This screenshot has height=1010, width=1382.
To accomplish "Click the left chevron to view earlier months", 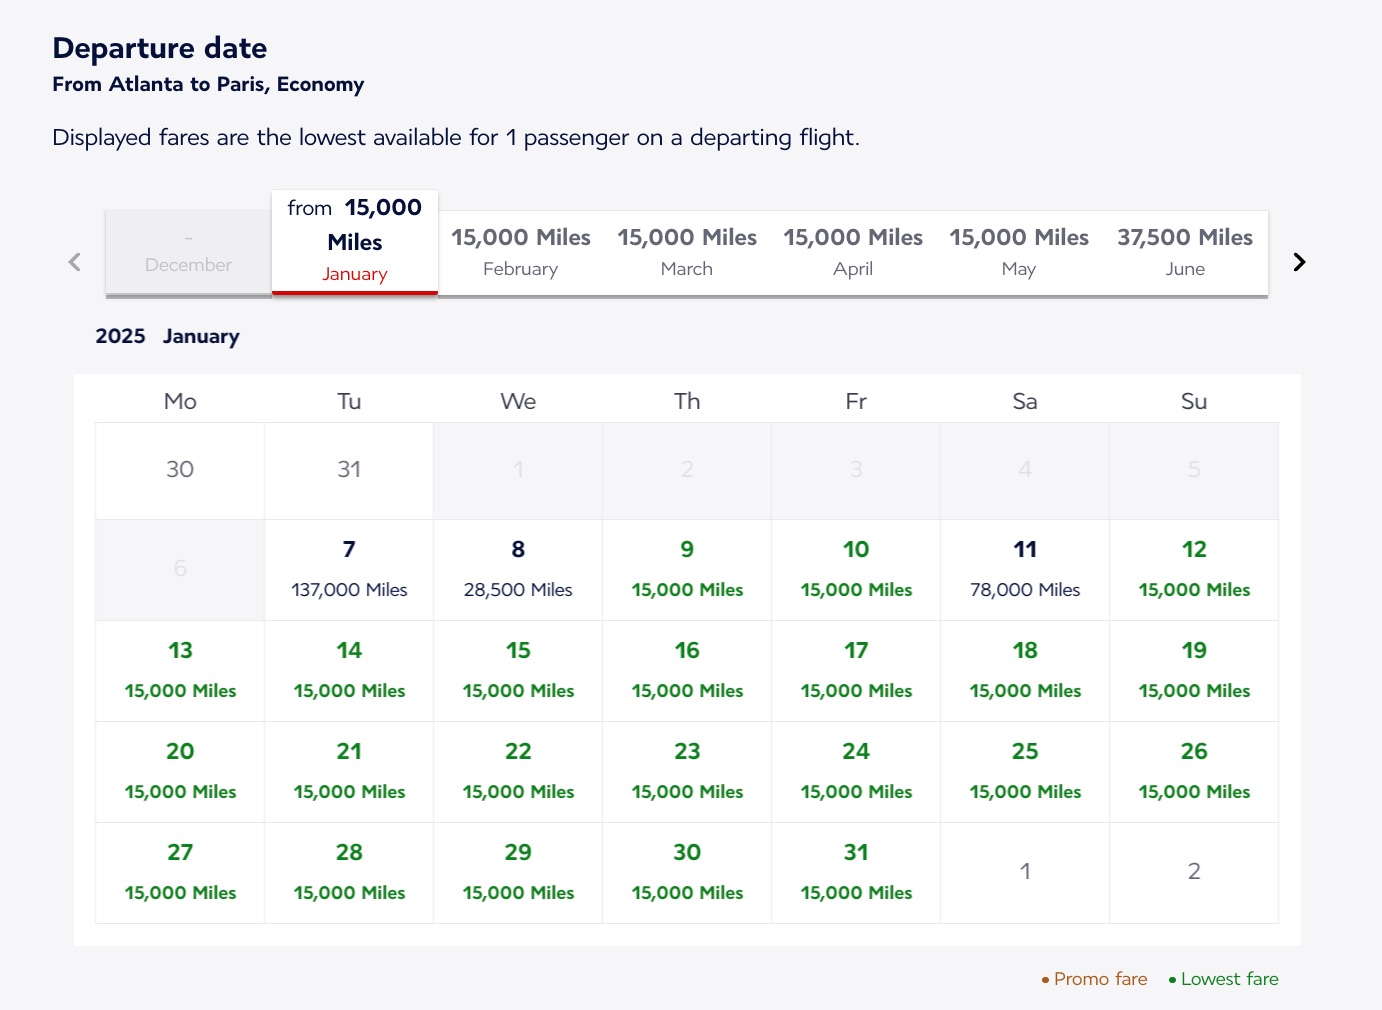I will pos(74,262).
